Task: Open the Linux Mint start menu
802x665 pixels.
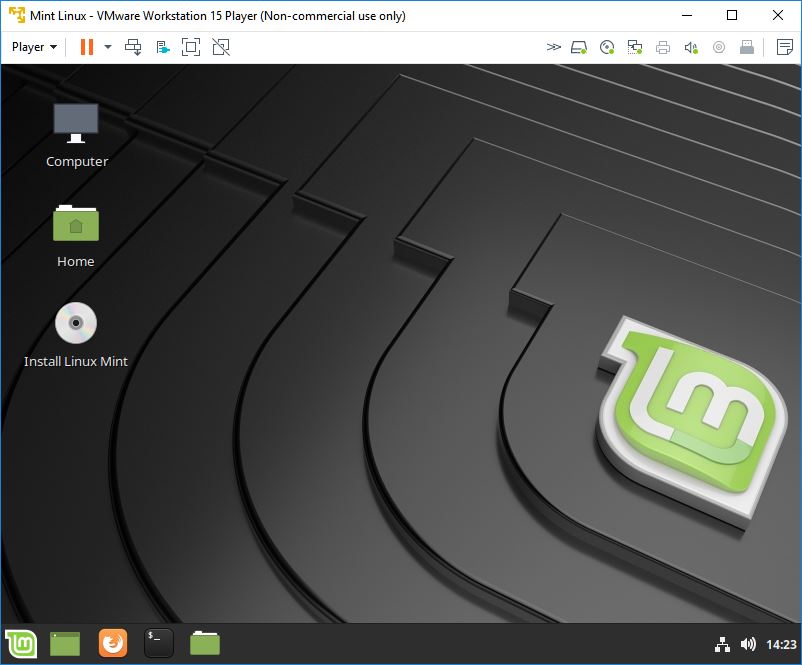Action: (x=21, y=643)
